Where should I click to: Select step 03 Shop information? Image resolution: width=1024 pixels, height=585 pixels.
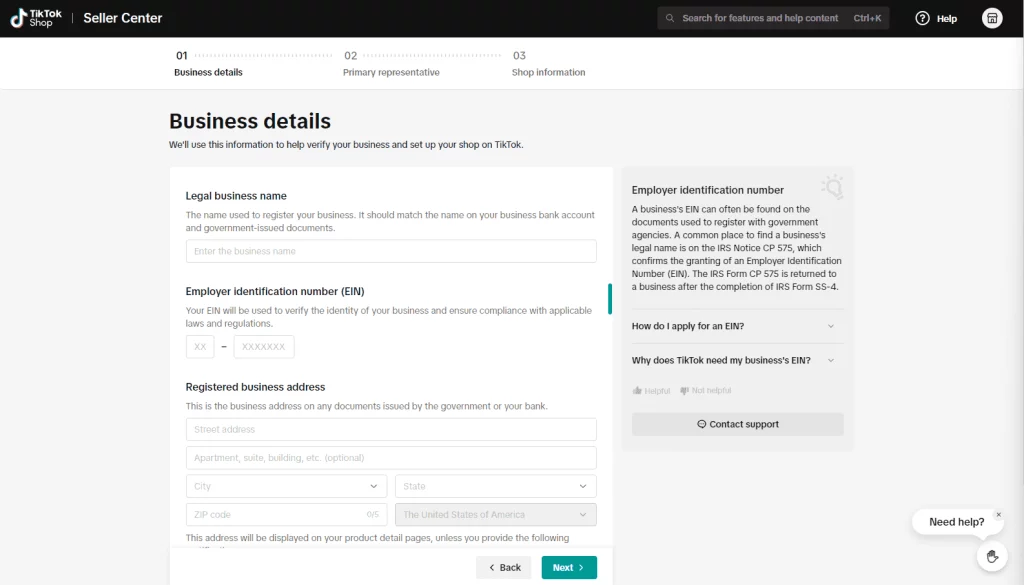coord(549,63)
